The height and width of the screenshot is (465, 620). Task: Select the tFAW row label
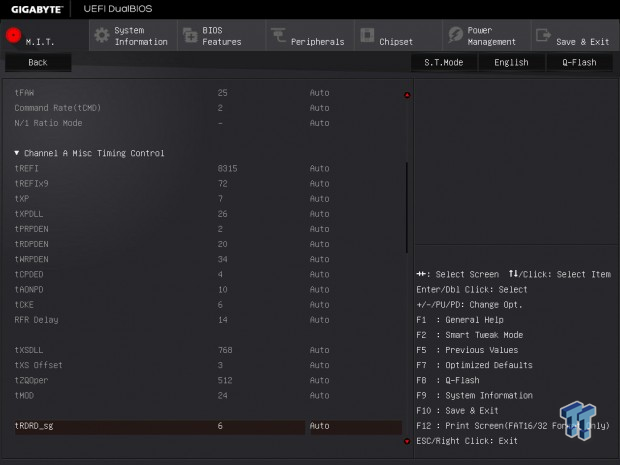coord(24,93)
